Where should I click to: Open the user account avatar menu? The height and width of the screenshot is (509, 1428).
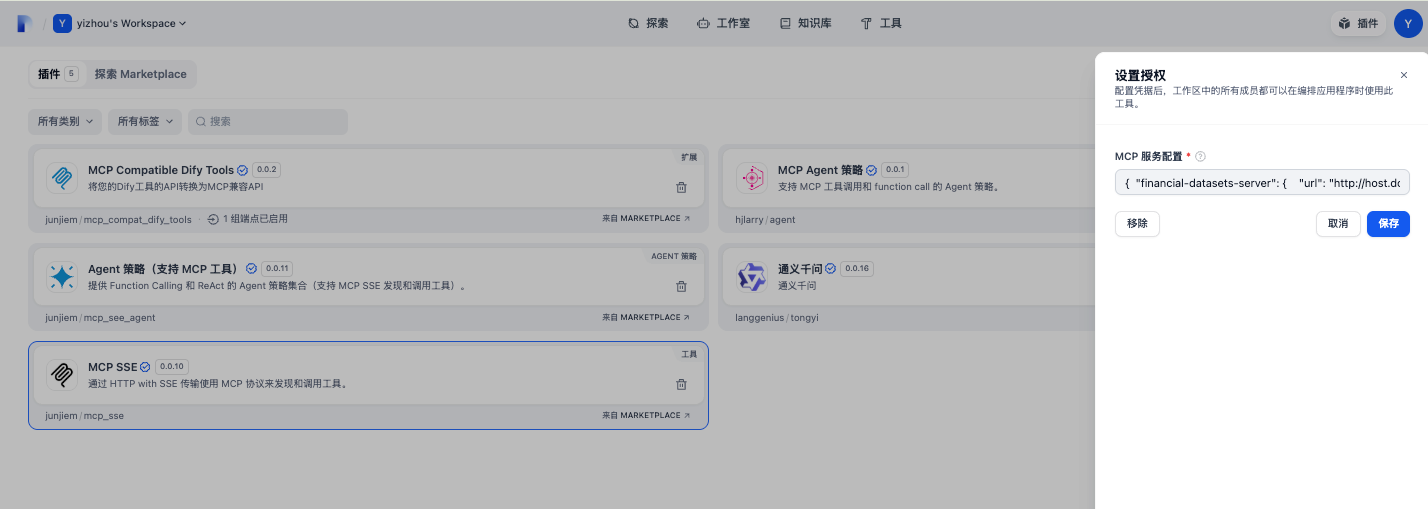(1408, 23)
